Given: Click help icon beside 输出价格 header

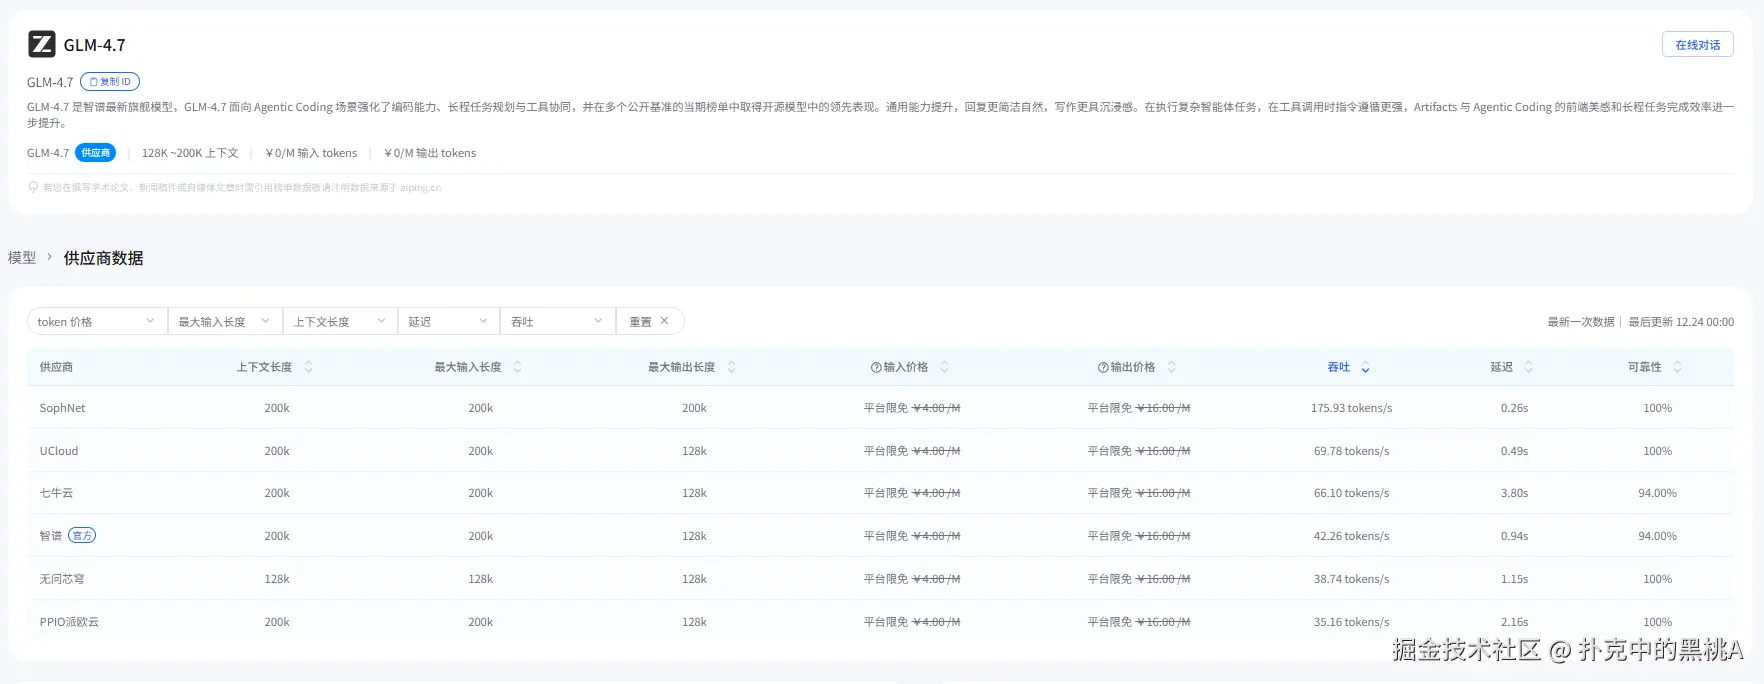Looking at the screenshot, I should pos(1103,367).
